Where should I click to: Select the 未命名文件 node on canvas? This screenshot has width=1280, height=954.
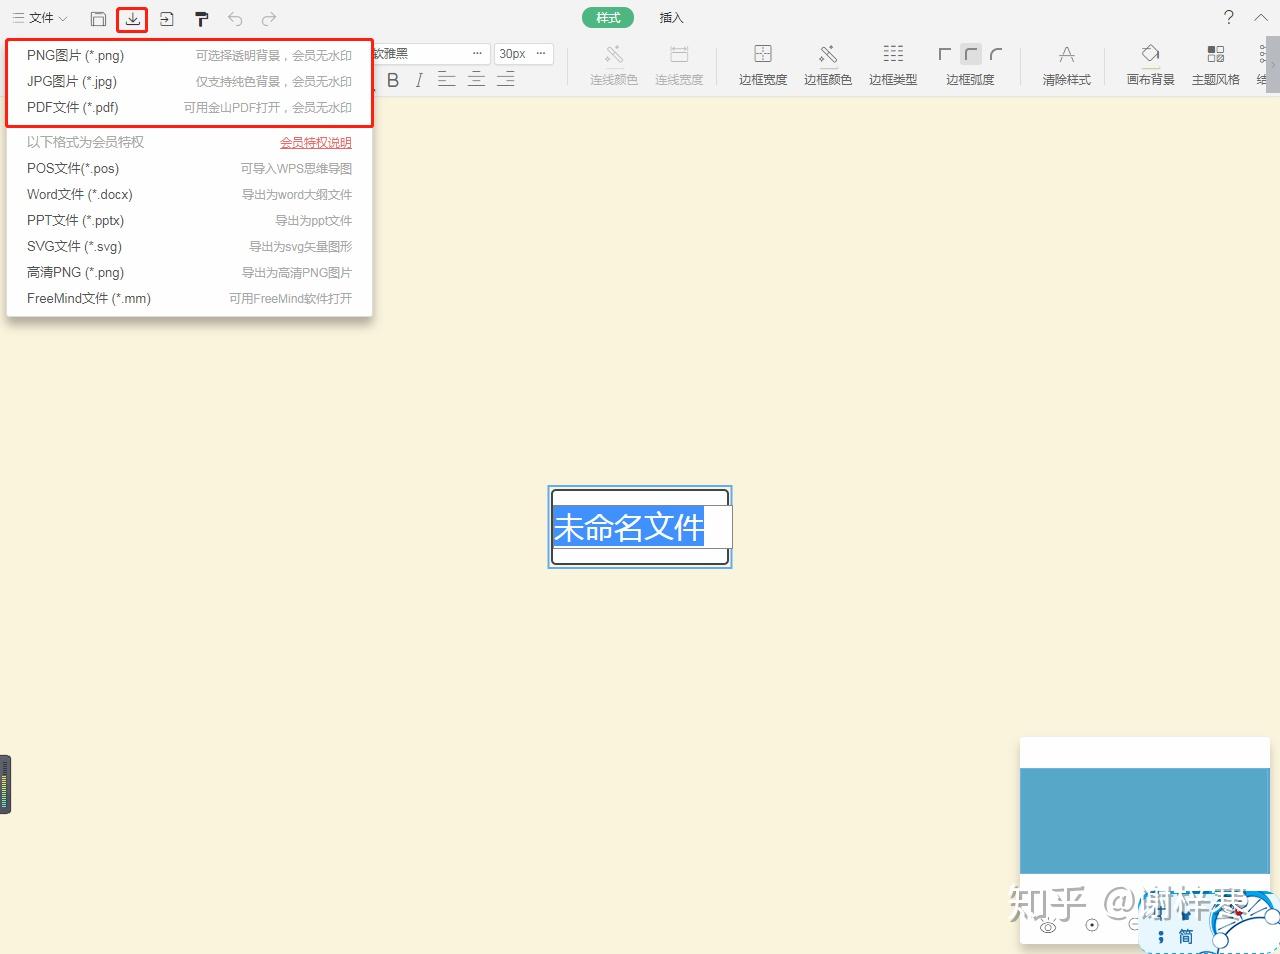coord(640,528)
